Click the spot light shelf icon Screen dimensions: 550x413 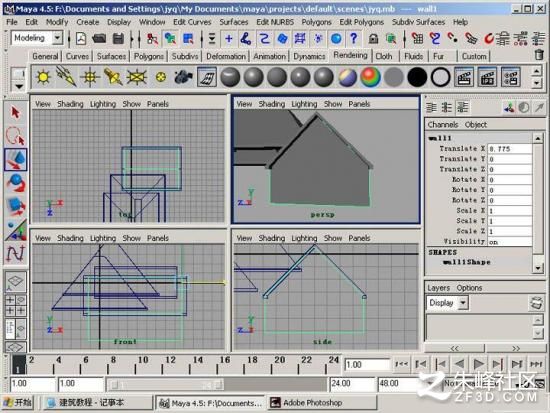pyautogui.click(x=113, y=76)
